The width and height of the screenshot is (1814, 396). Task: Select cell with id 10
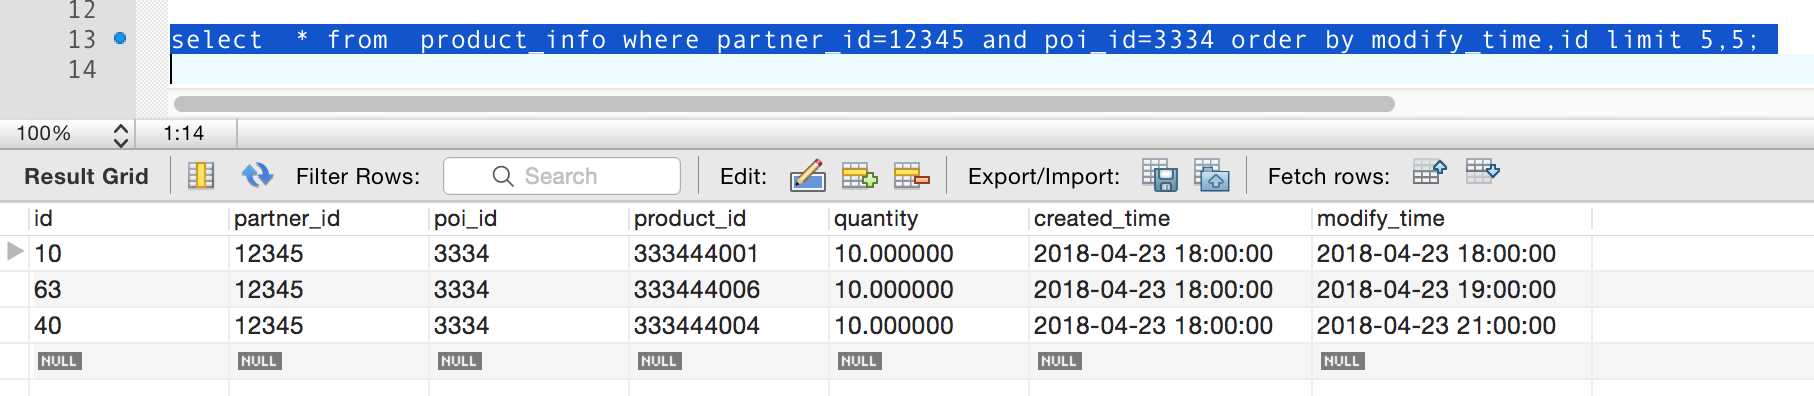click(x=129, y=254)
